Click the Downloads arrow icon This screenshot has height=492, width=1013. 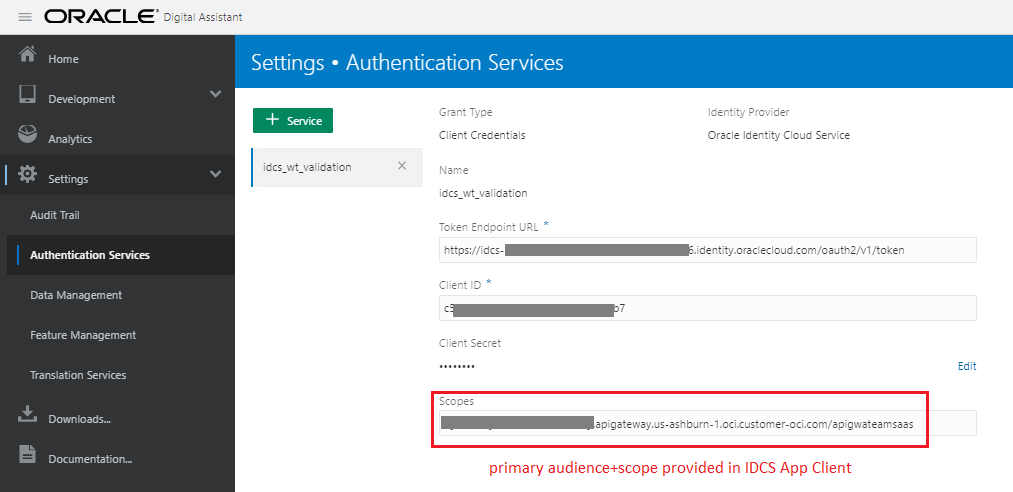pyautogui.click(x=28, y=414)
